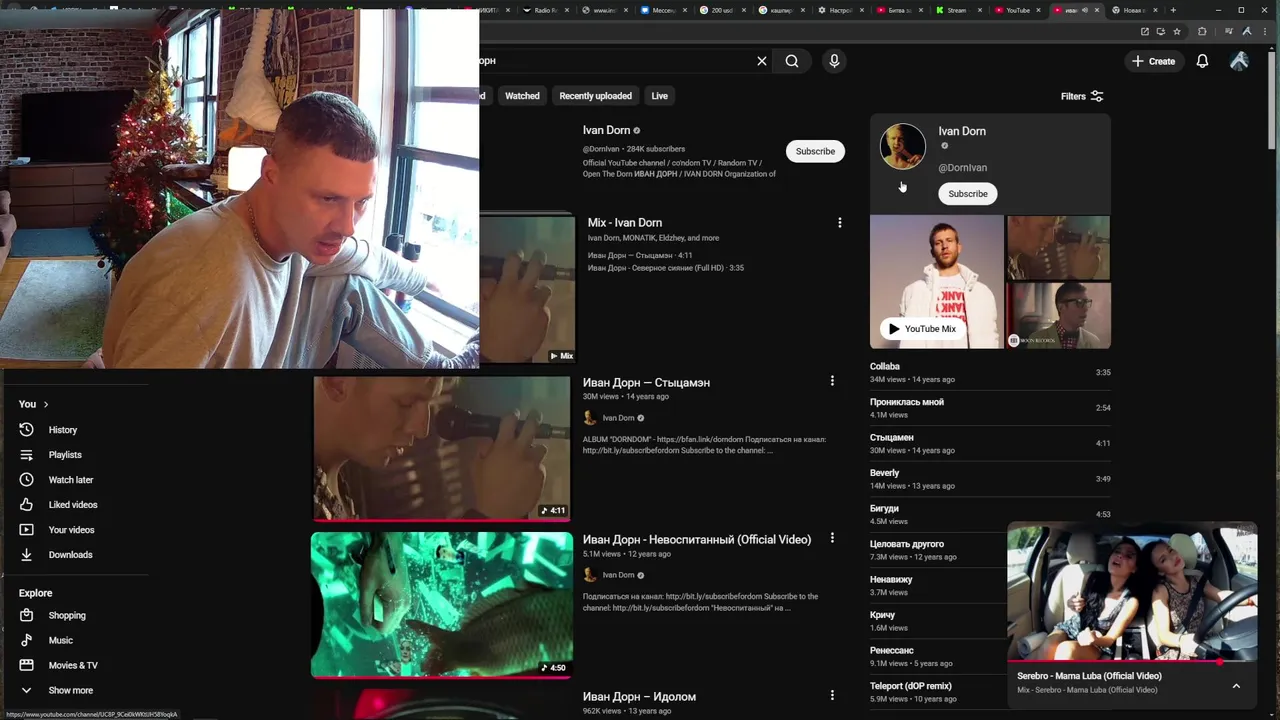The image size is (1280, 720).
Task: Expand the You section chevron
Action: point(45,404)
